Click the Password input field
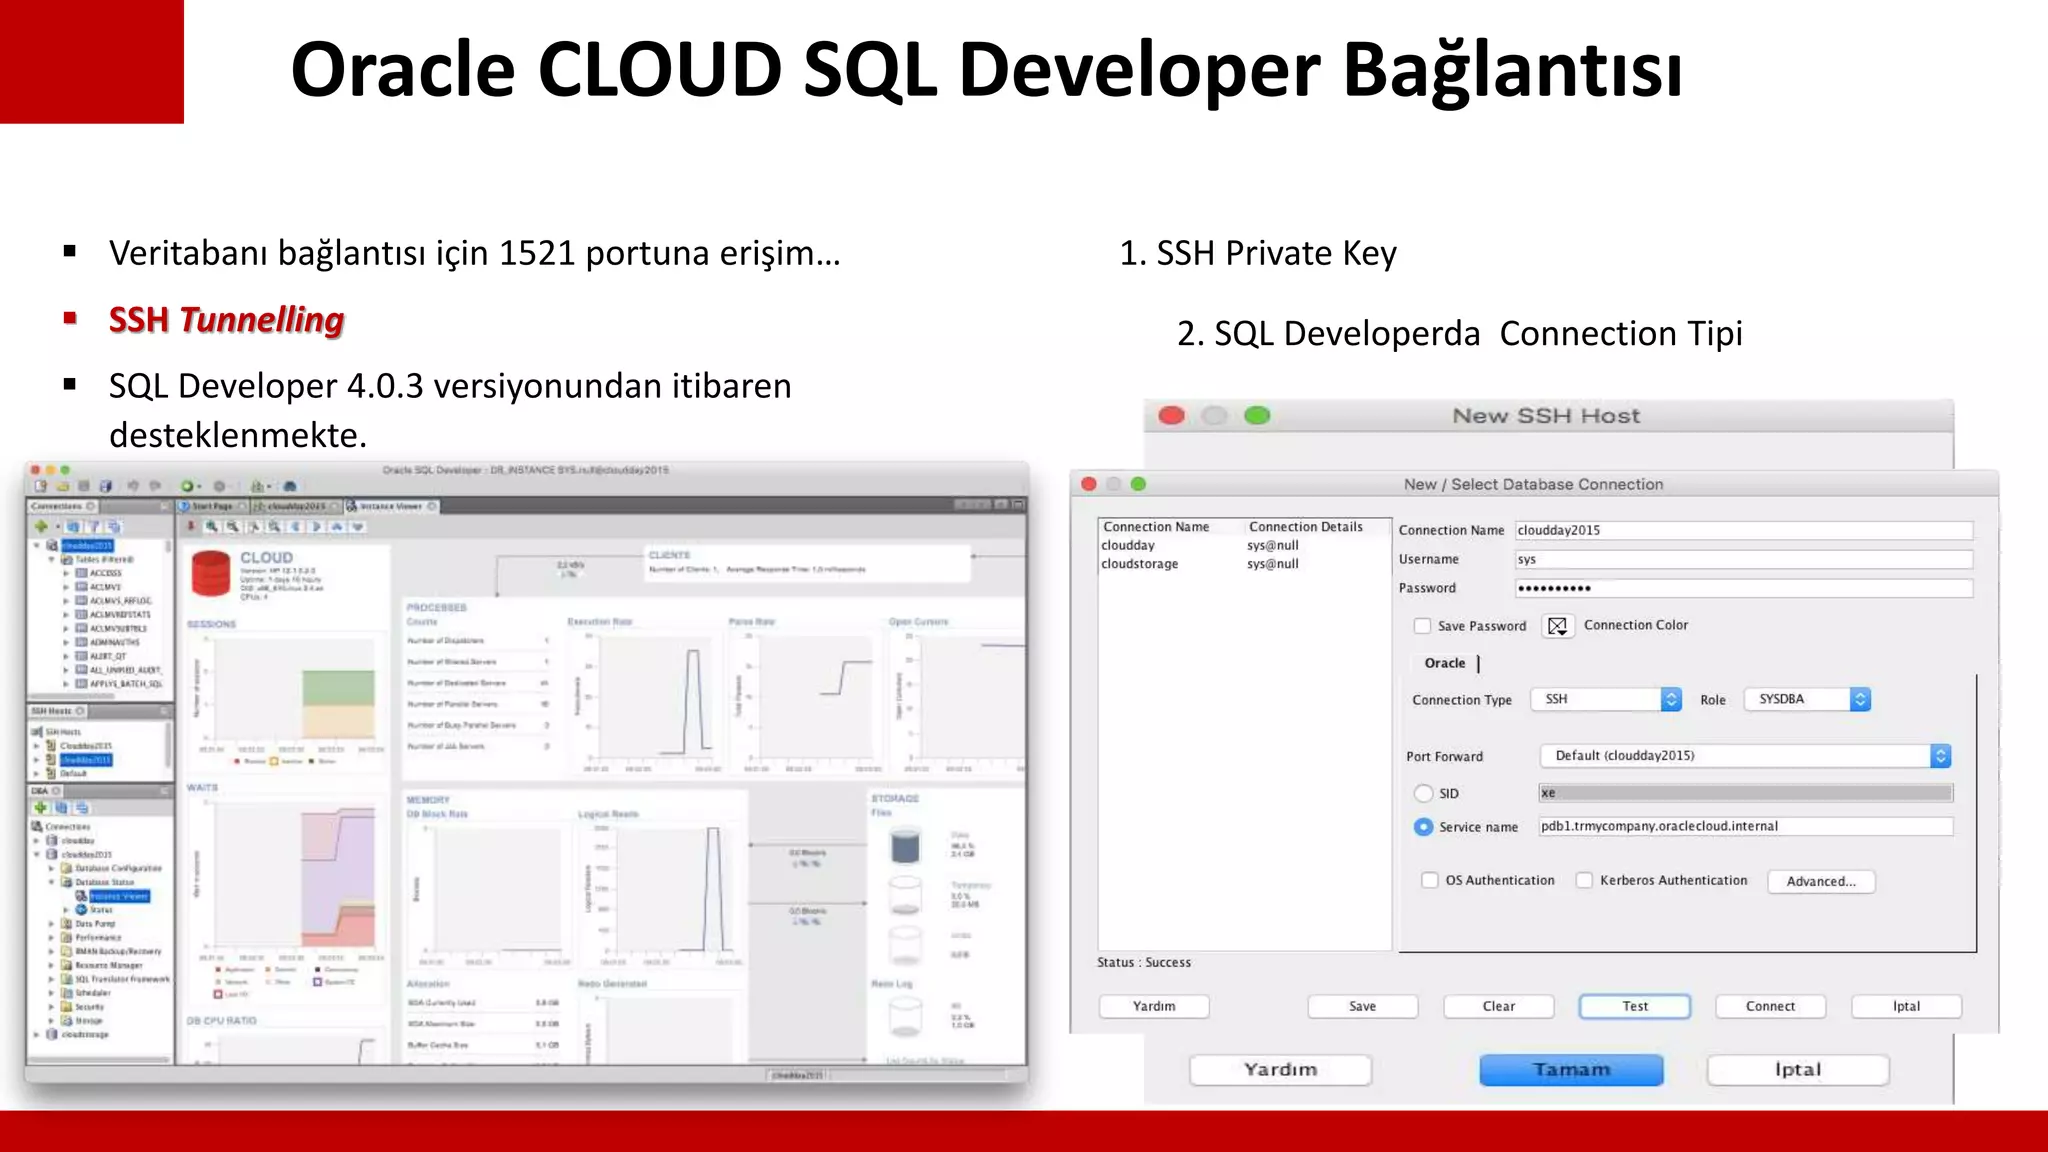 click(1744, 588)
